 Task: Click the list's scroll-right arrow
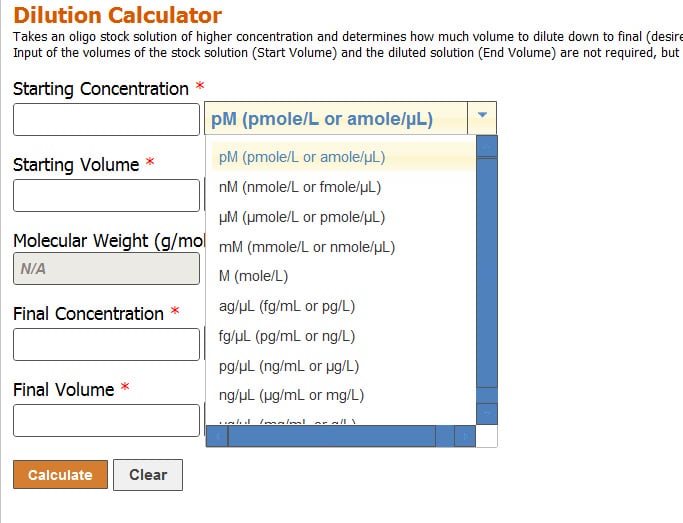click(465, 436)
